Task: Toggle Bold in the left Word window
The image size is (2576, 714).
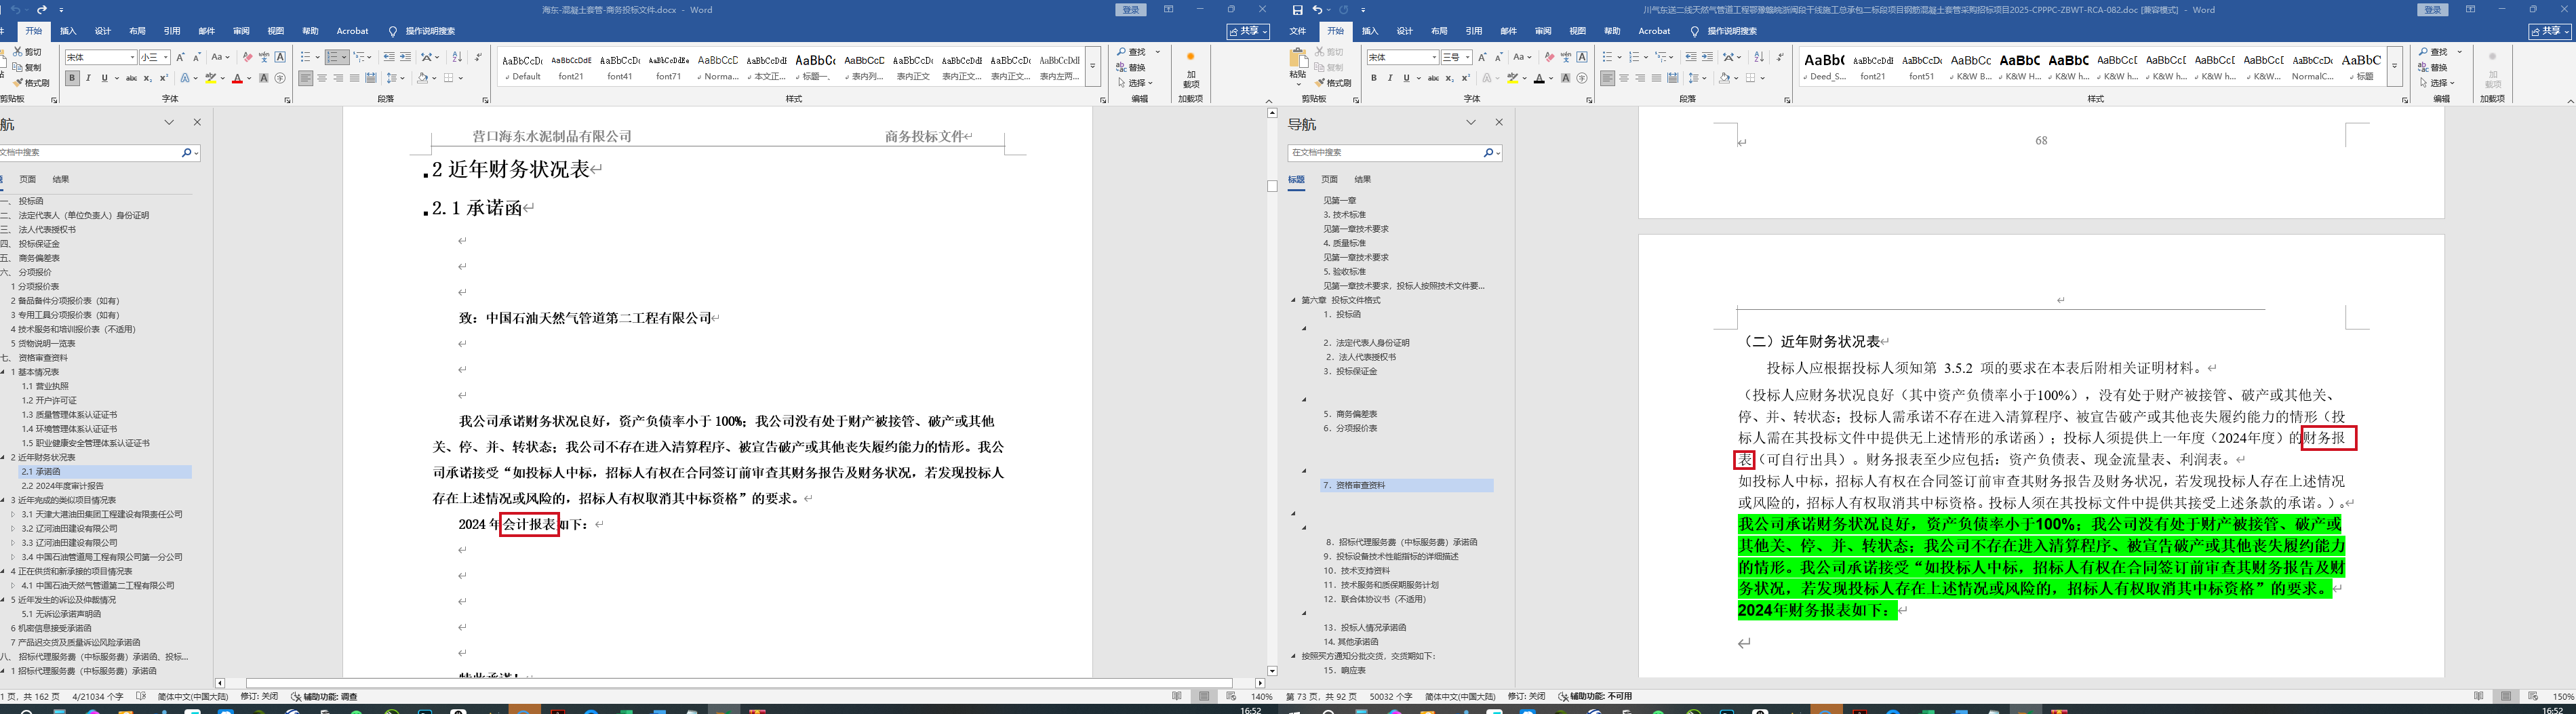Action: click(72, 78)
